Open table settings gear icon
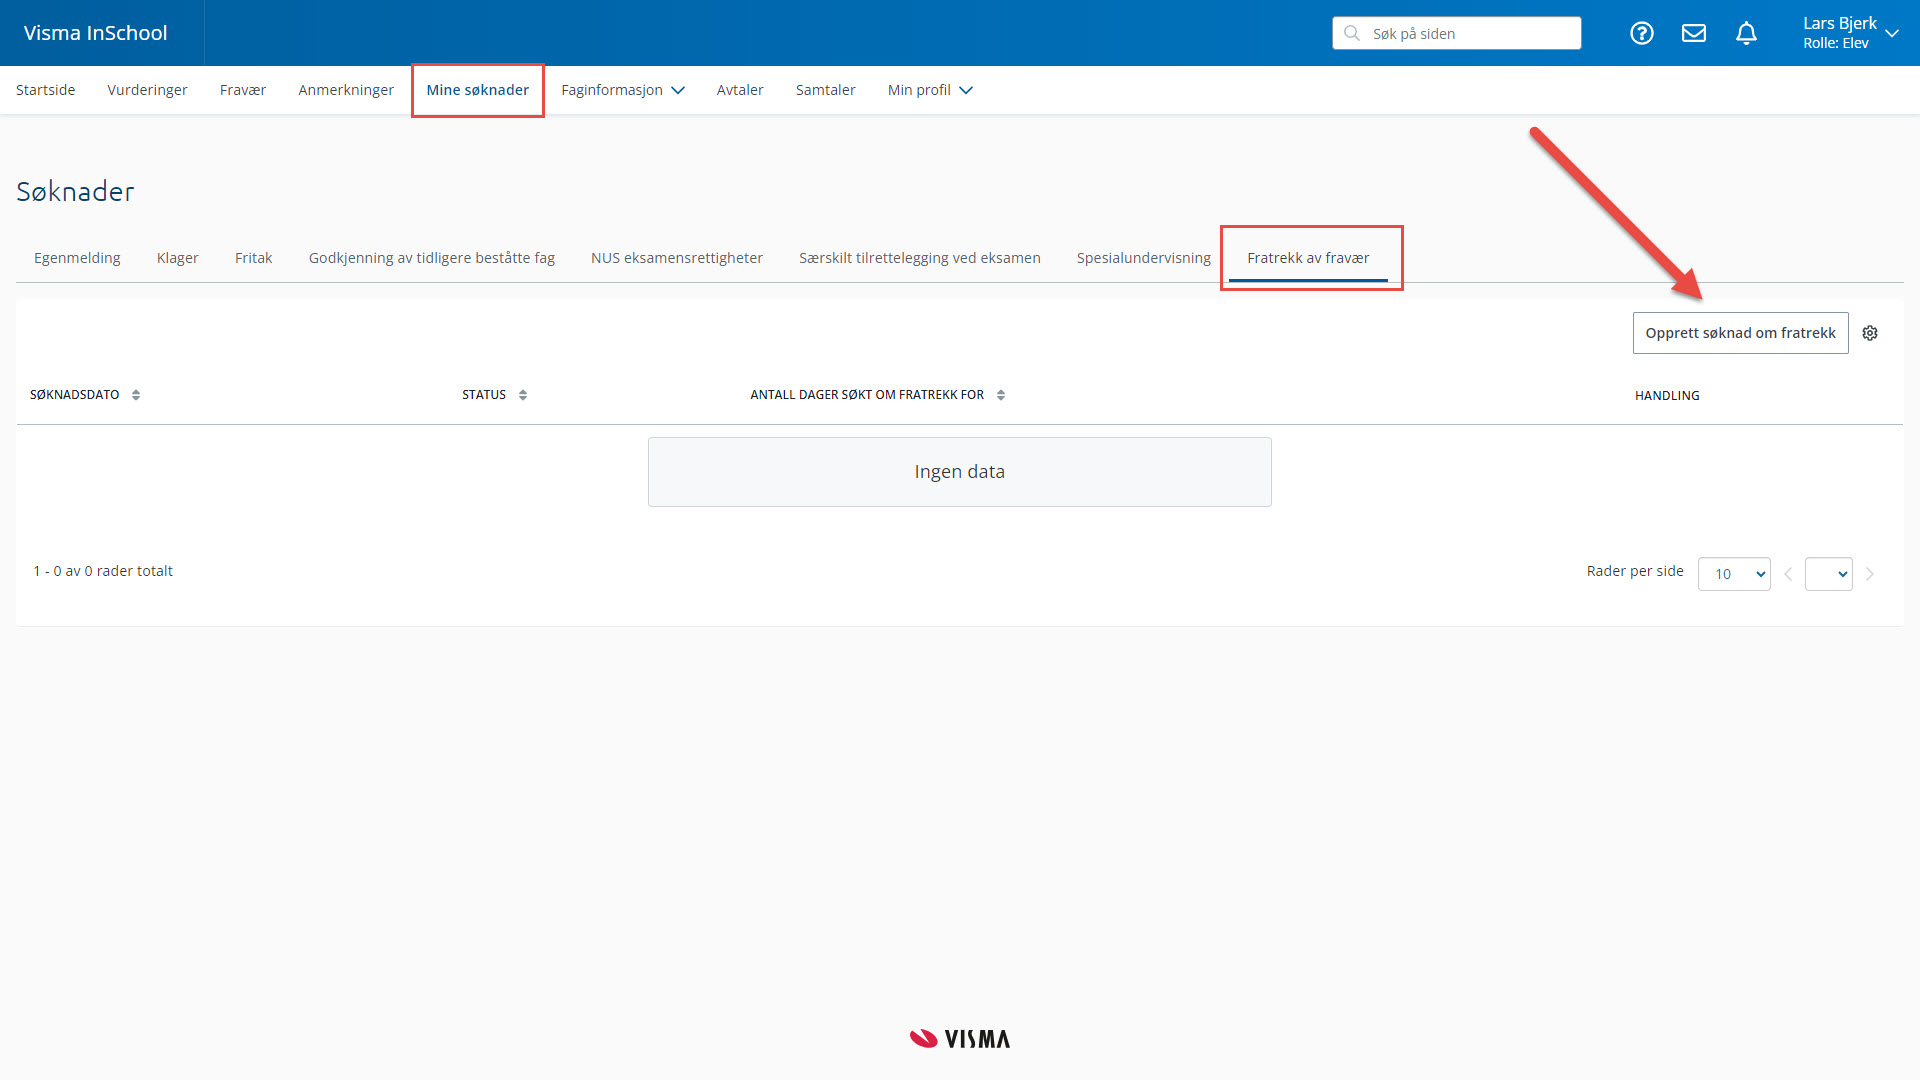 1870,333
